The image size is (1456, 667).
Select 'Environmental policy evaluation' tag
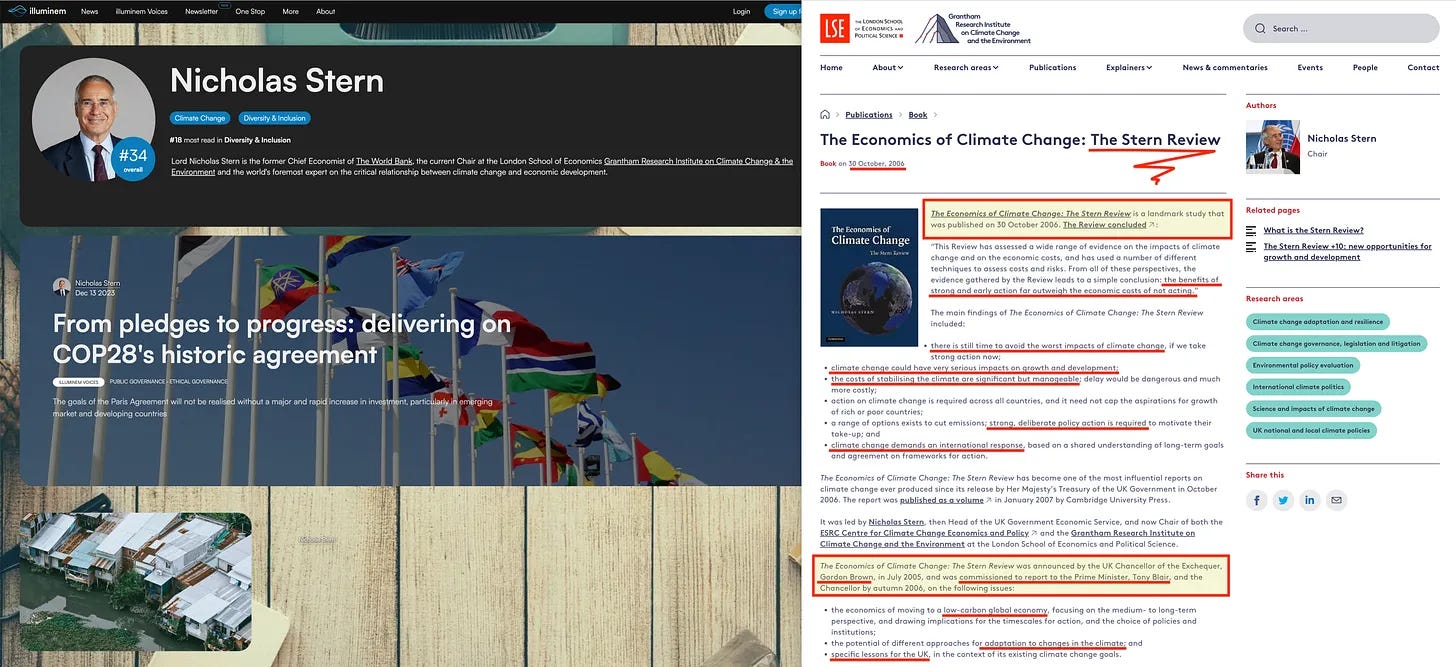coord(1303,365)
